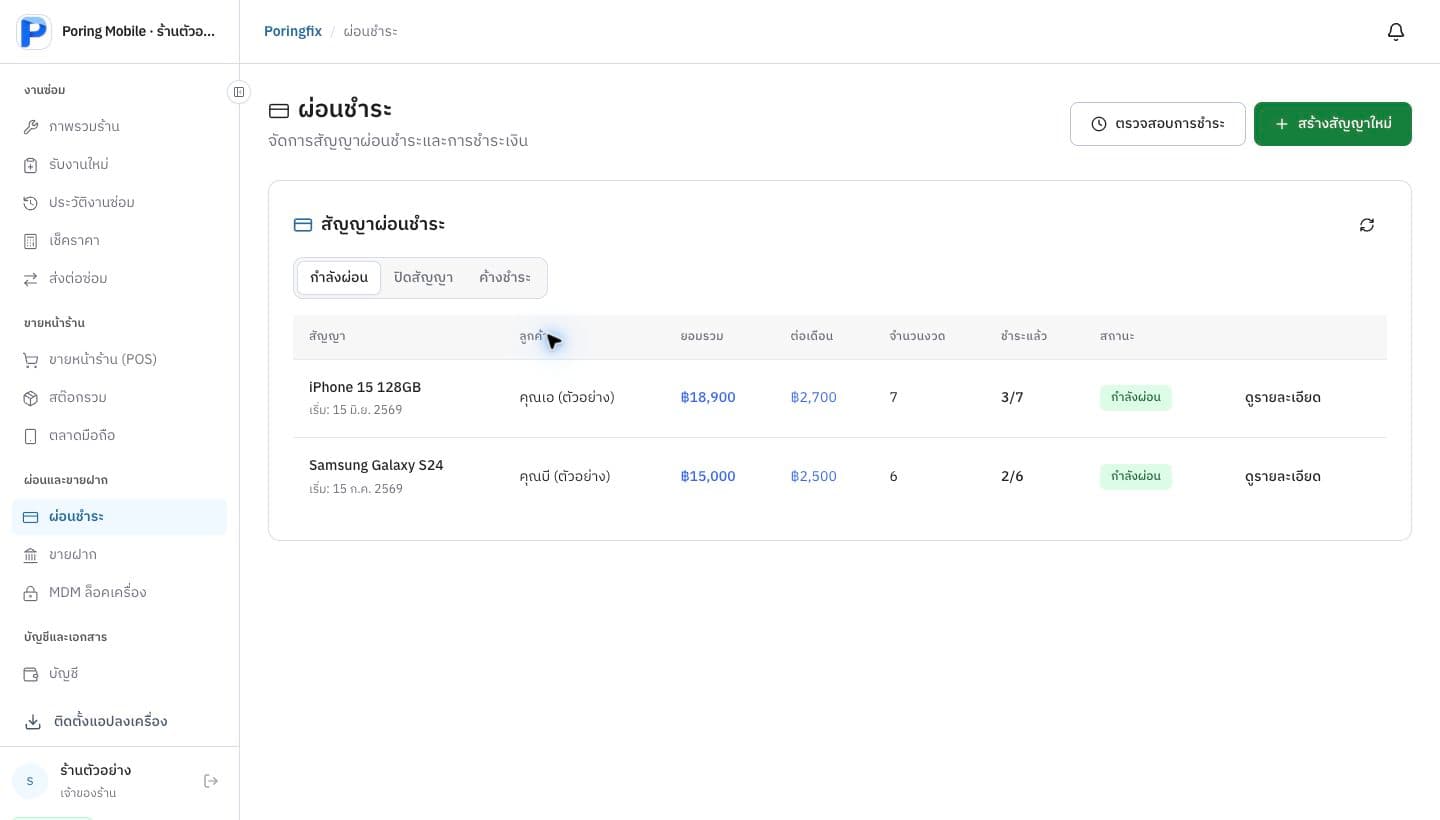1440x820 pixels.
Task: Switch to ปิดสัญญา tab
Action: [423, 278]
